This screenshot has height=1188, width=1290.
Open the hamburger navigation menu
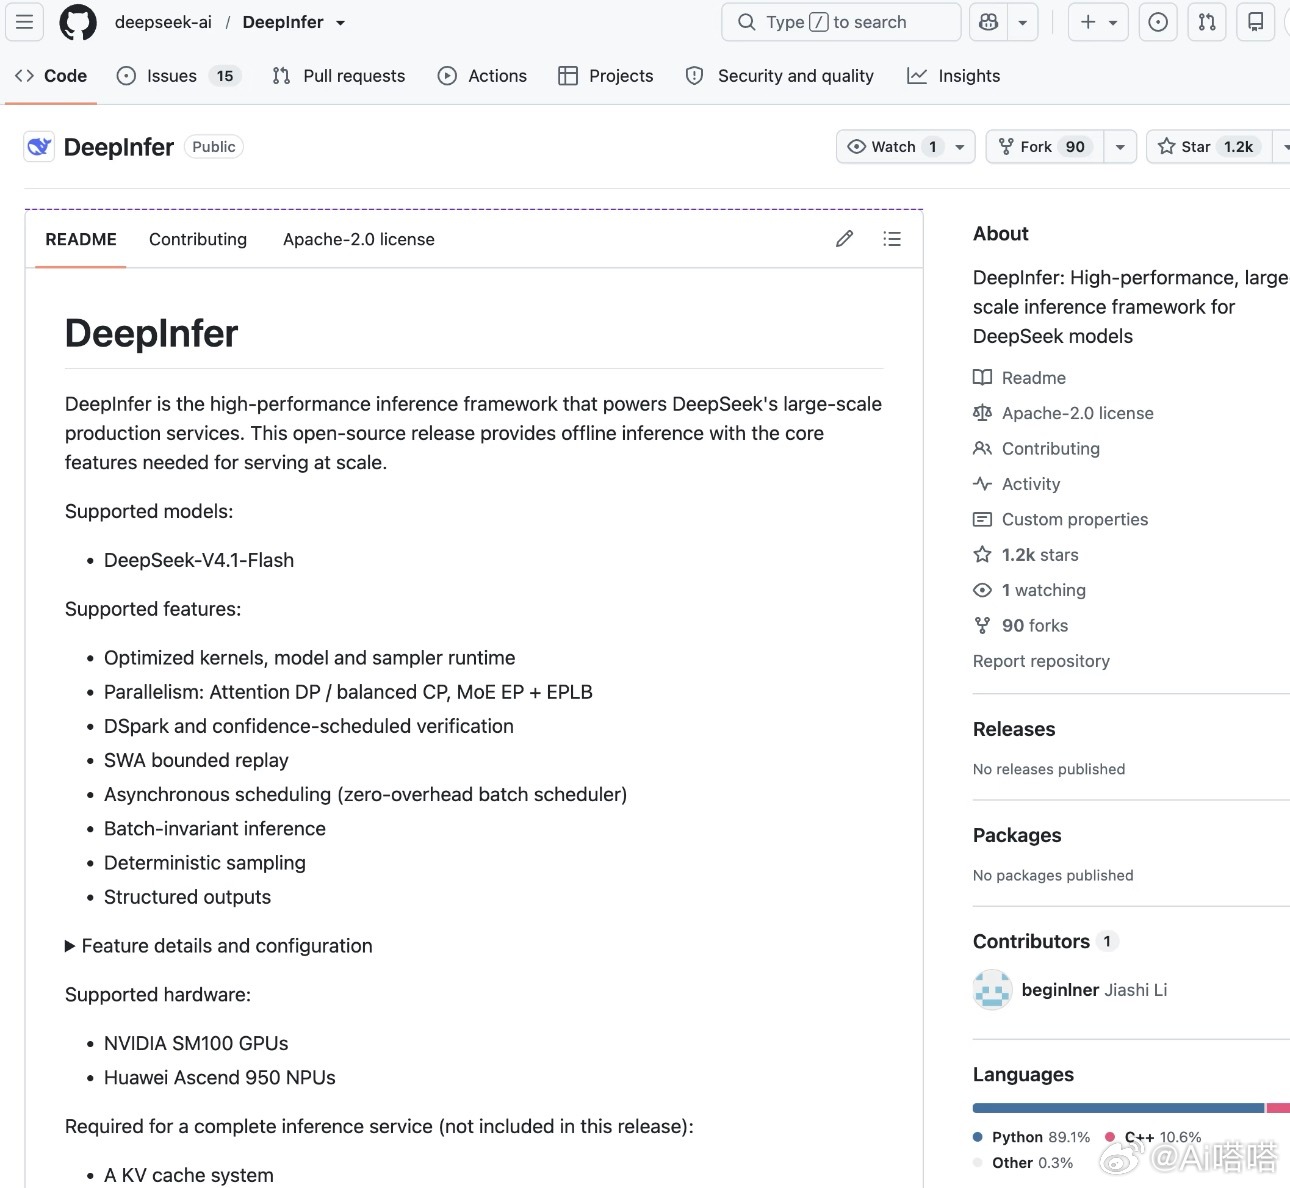(x=24, y=22)
